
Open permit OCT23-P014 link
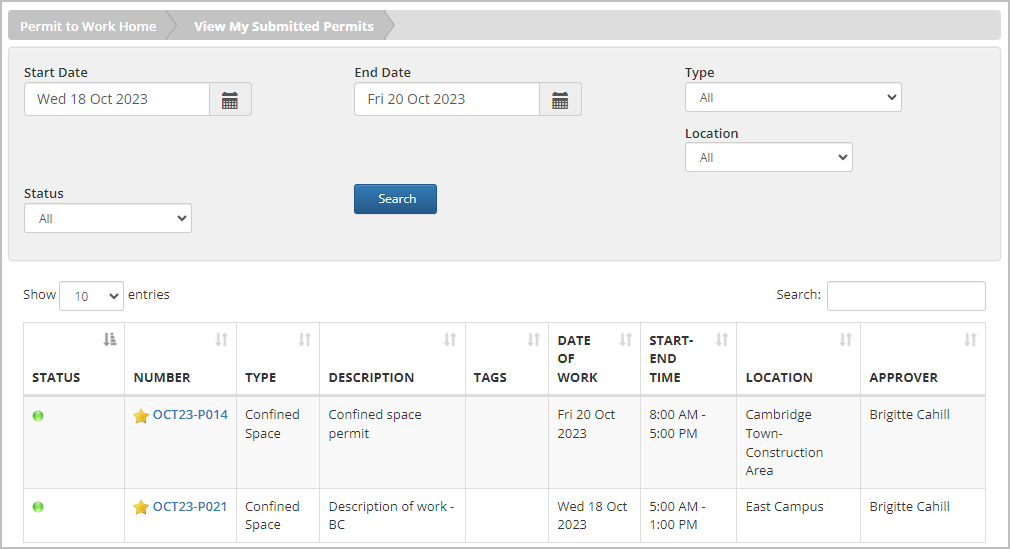[190, 415]
